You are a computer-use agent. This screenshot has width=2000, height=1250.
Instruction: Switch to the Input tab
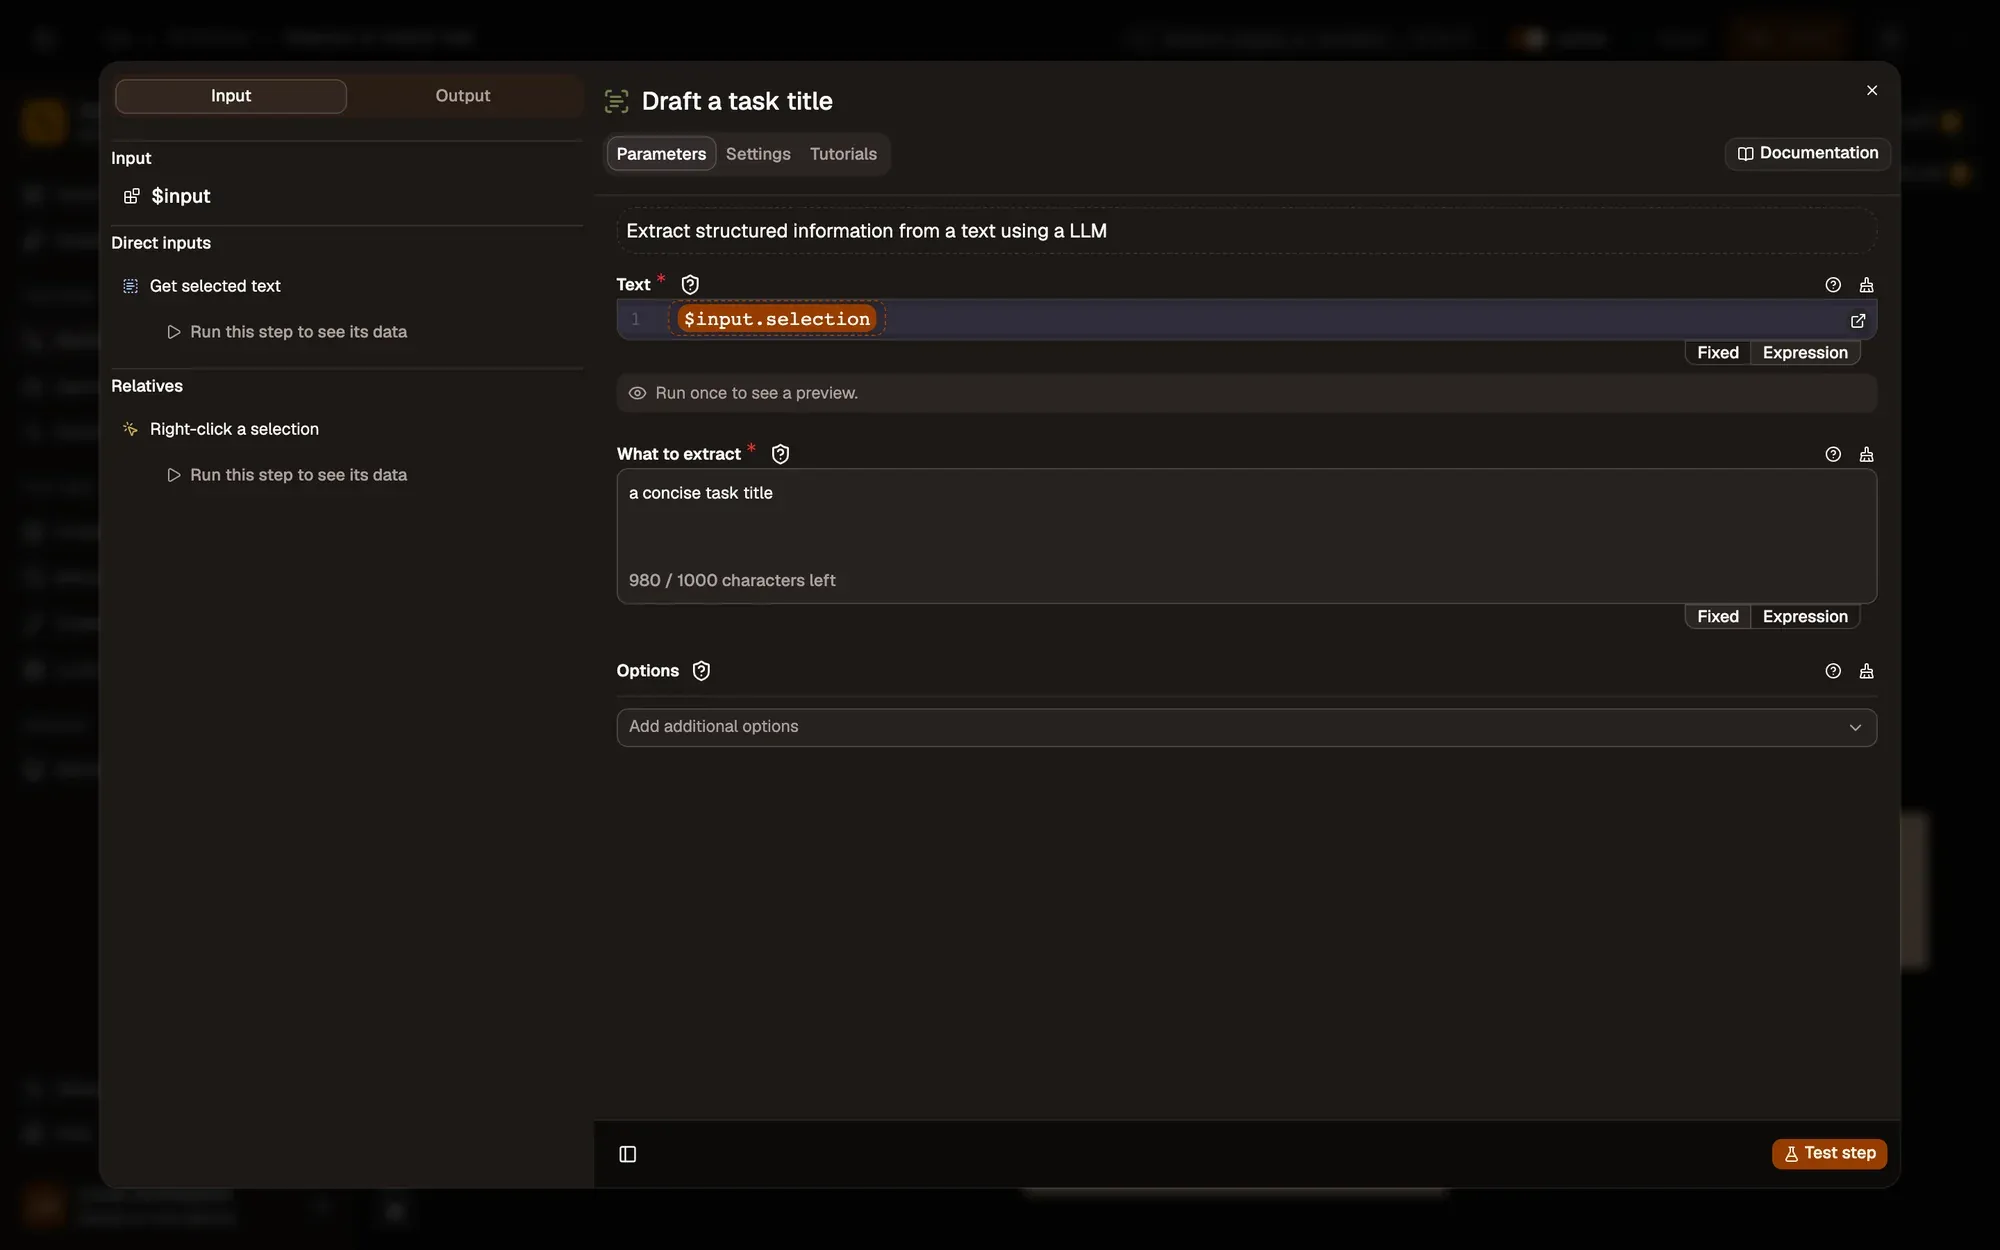tap(231, 96)
